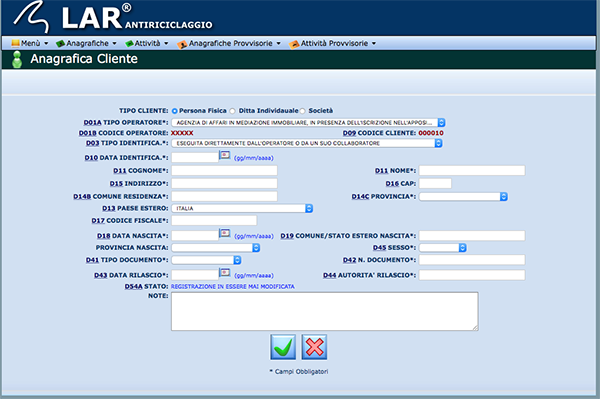
Task: Open the Anagrafiche menu
Action: pos(86,43)
